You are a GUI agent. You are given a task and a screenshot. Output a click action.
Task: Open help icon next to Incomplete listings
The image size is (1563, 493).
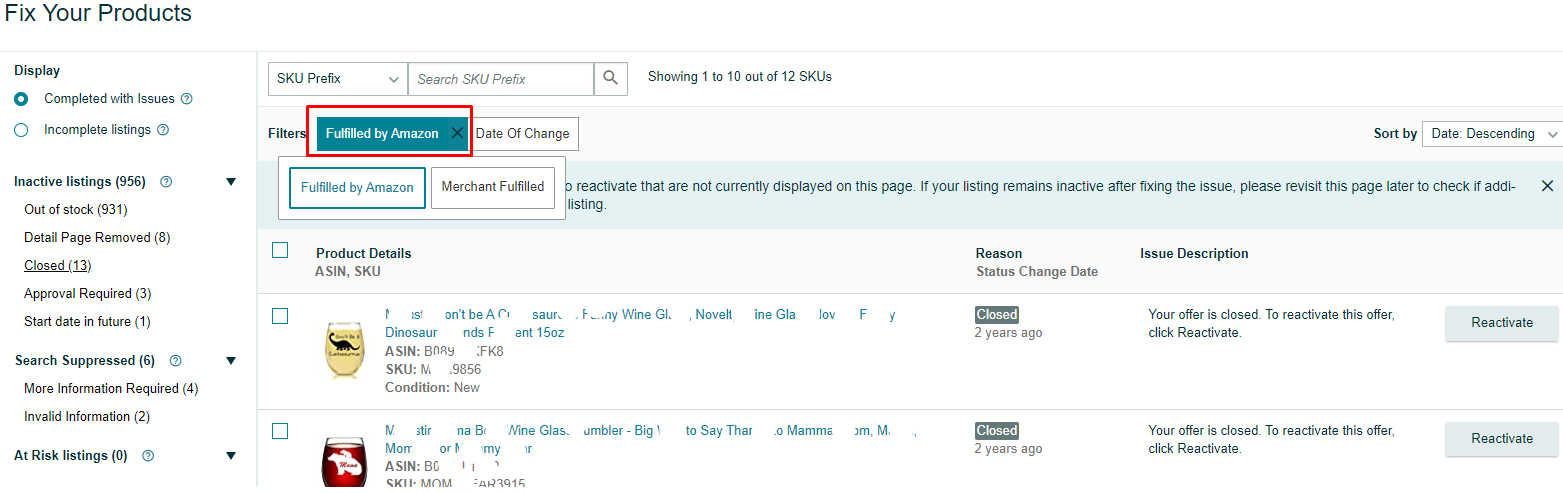(163, 130)
